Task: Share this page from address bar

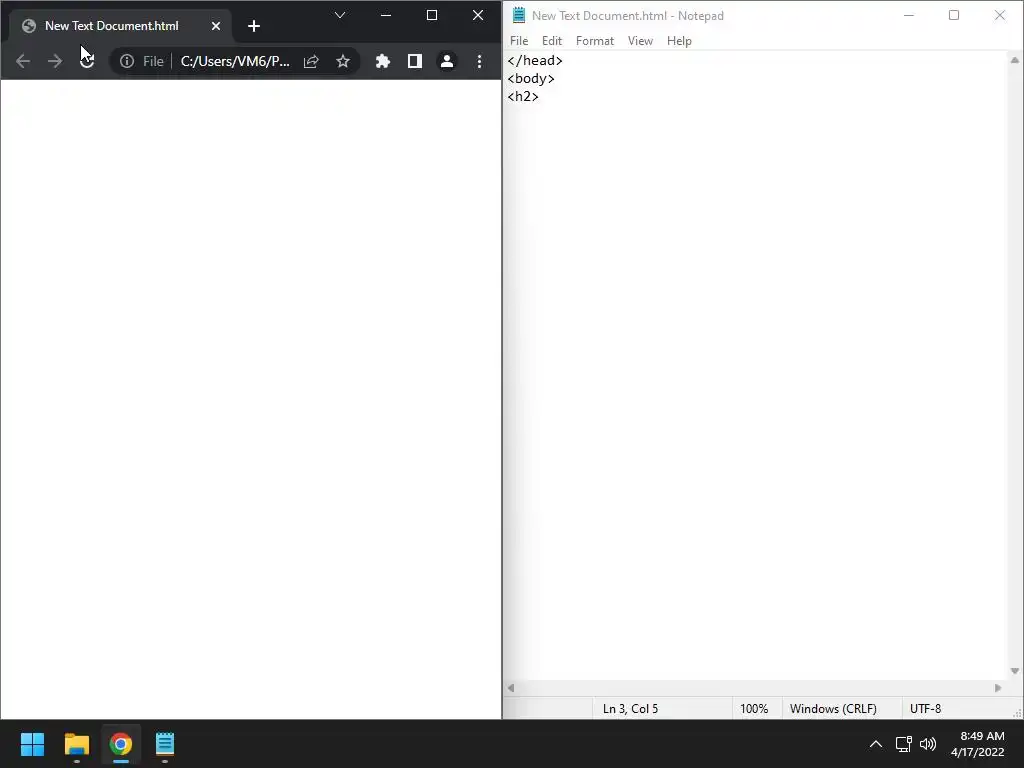Action: (x=311, y=61)
